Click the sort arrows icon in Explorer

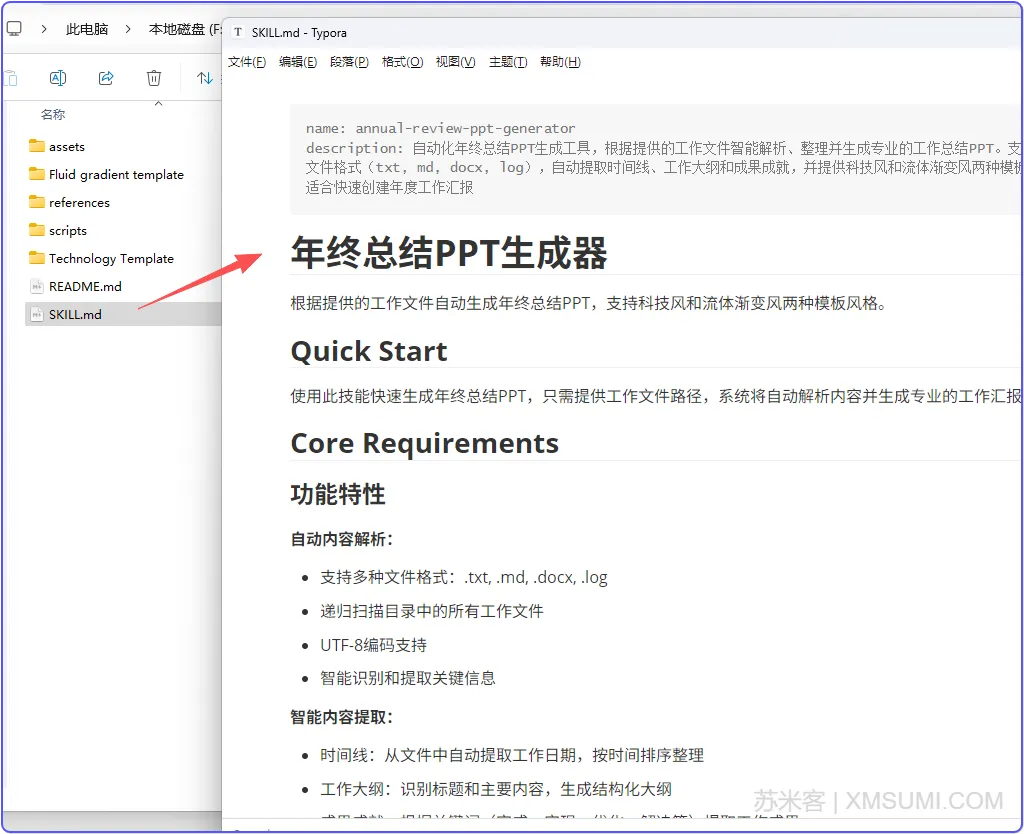[204, 78]
